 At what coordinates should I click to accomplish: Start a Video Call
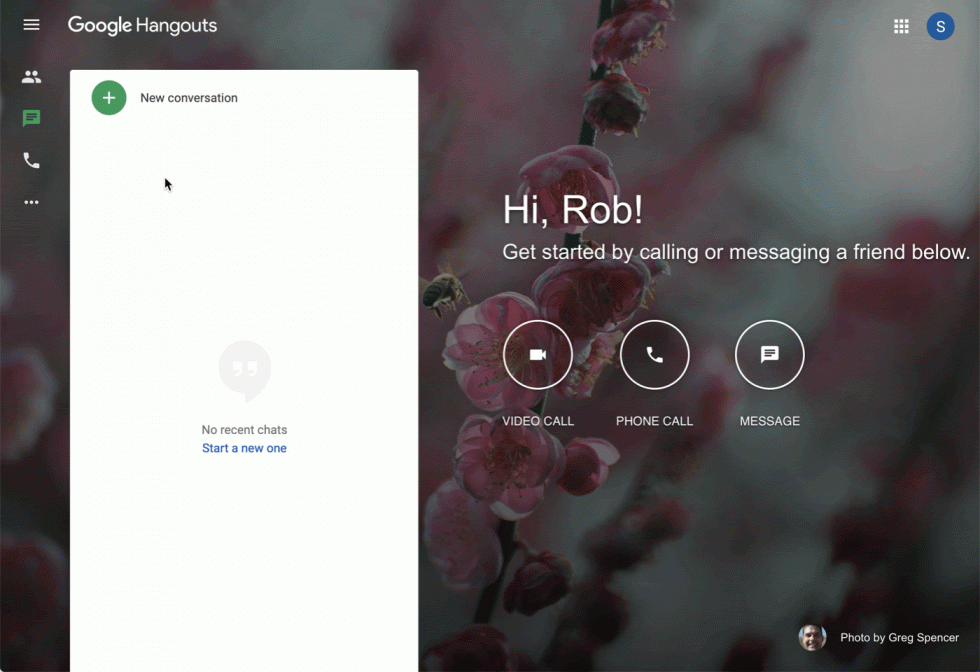537,354
